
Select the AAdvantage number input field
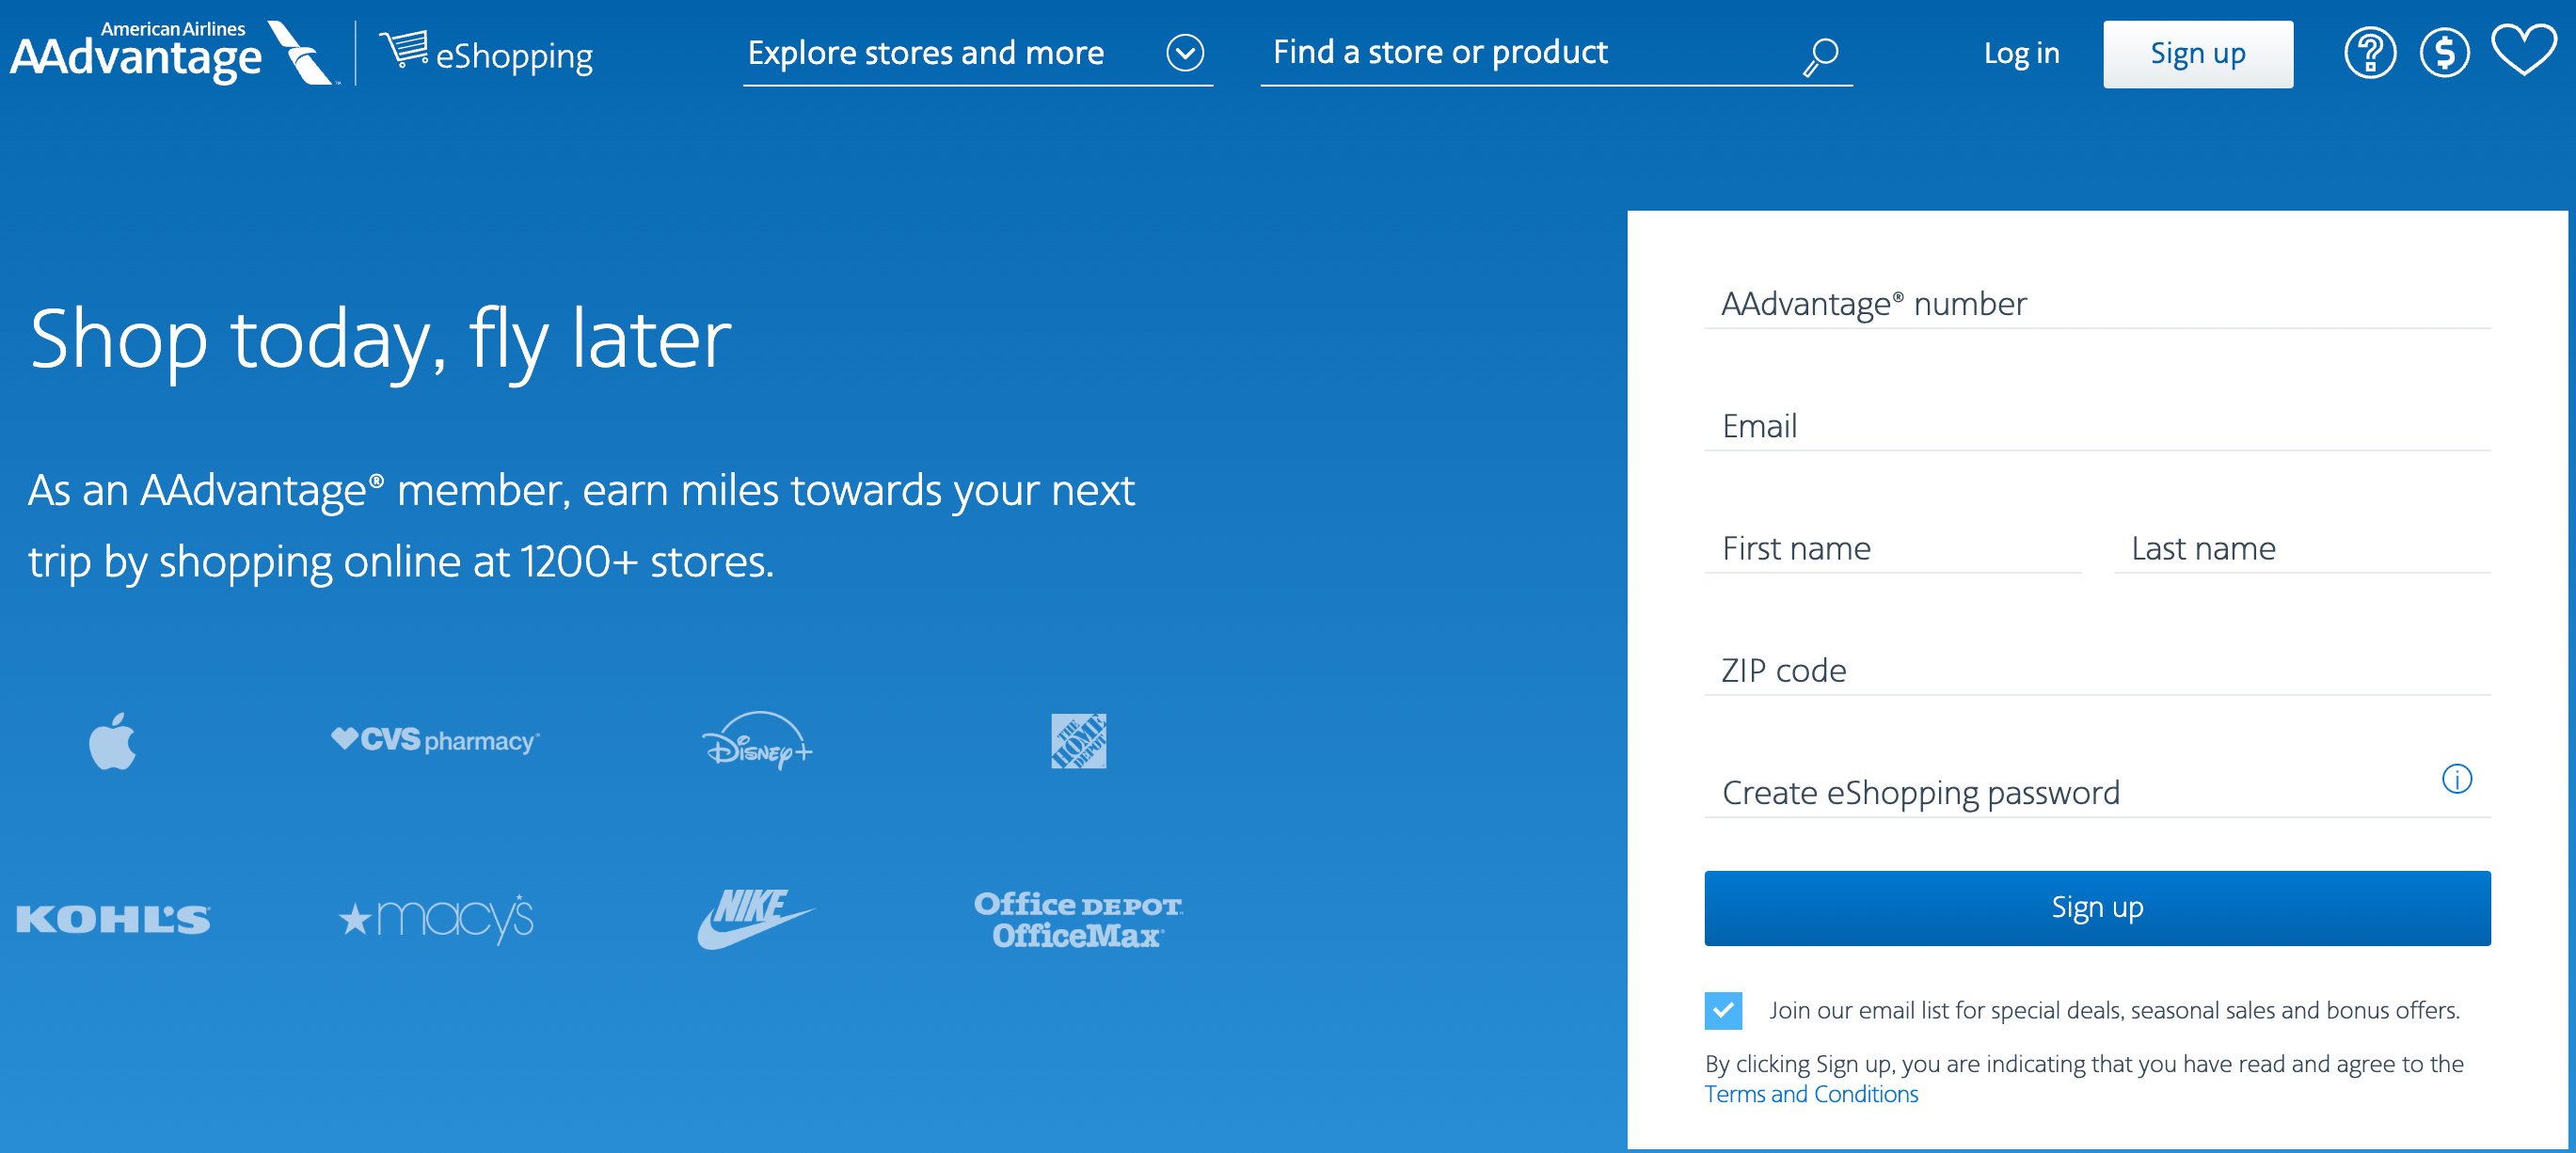click(x=2101, y=302)
